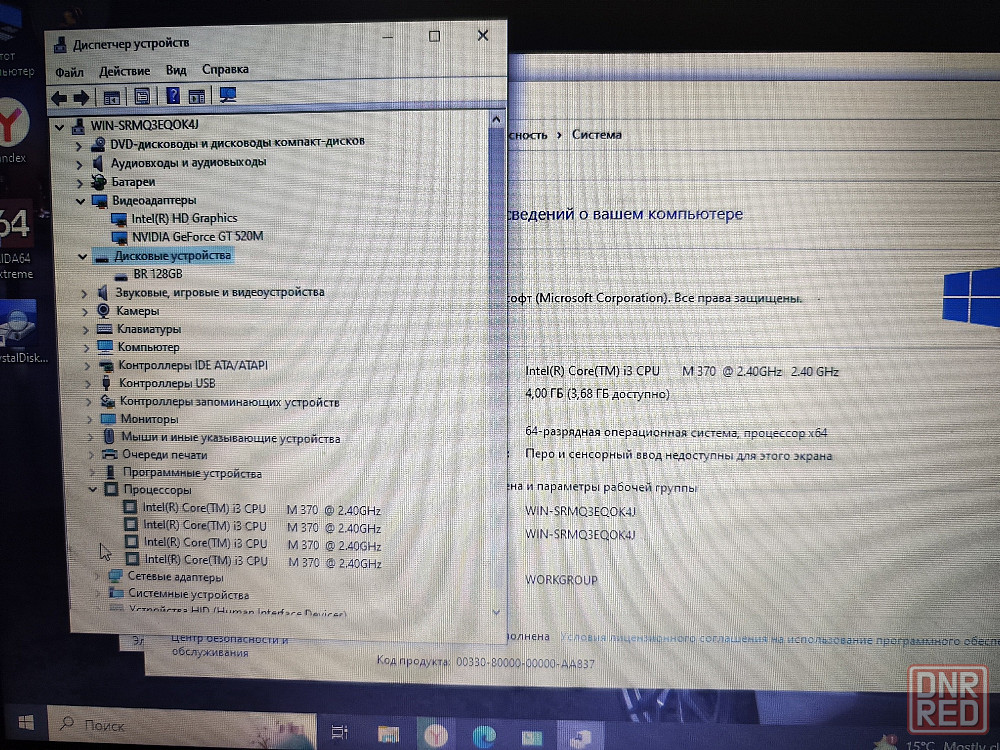Expand the Камеры category
This screenshot has height=750, width=1000.
coord(85,312)
